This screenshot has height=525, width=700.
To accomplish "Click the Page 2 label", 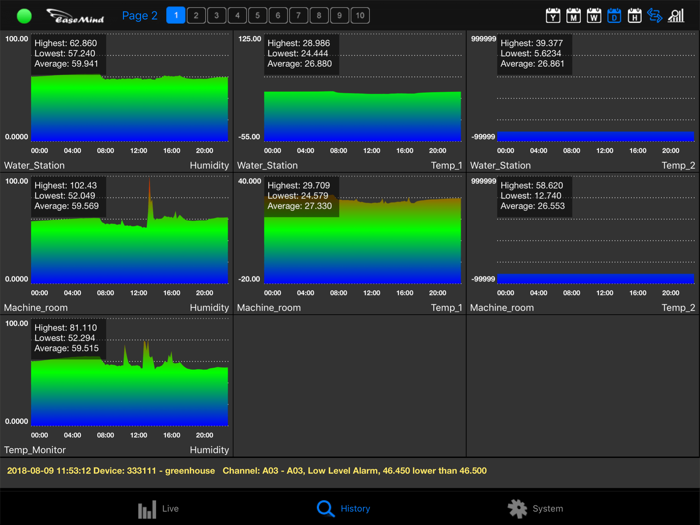I will 140,16.
